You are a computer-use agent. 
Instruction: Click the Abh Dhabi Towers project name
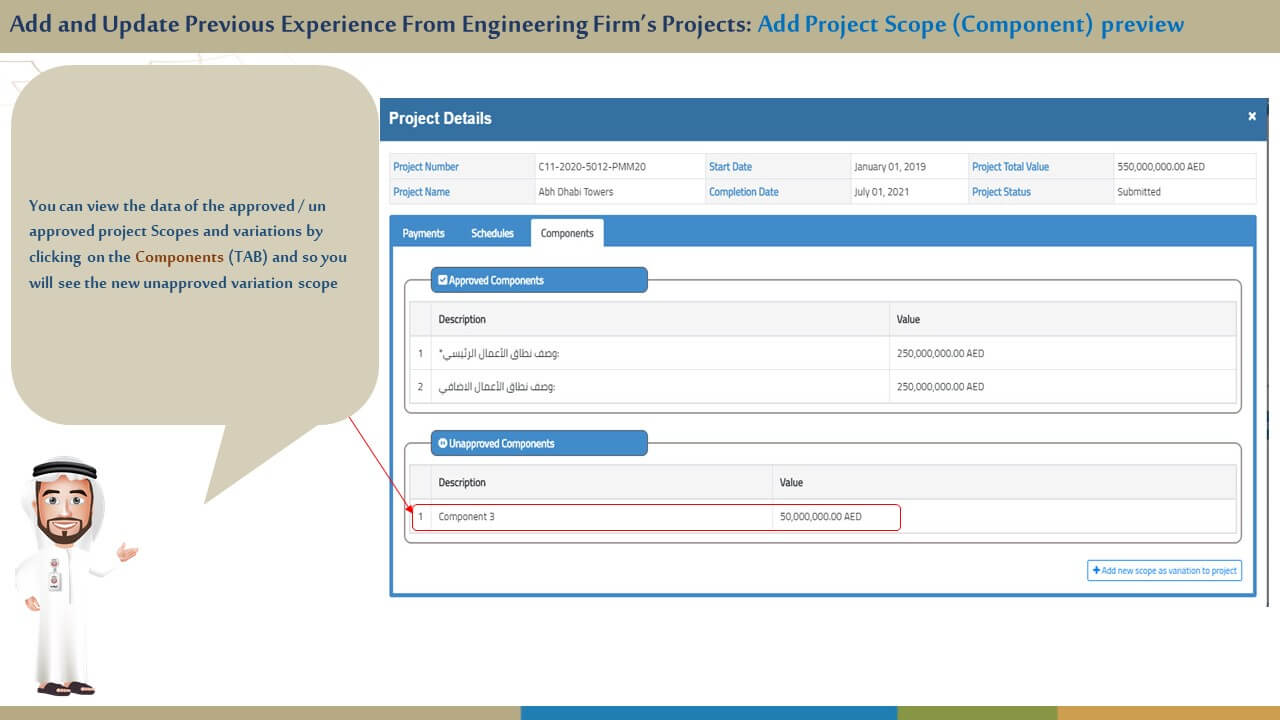(575, 192)
